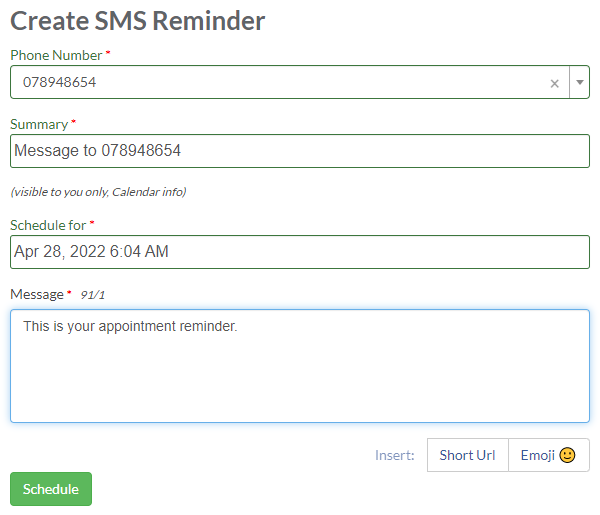The image size is (600, 515).
Task: Open the Emoji insert picker
Action: (549, 455)
